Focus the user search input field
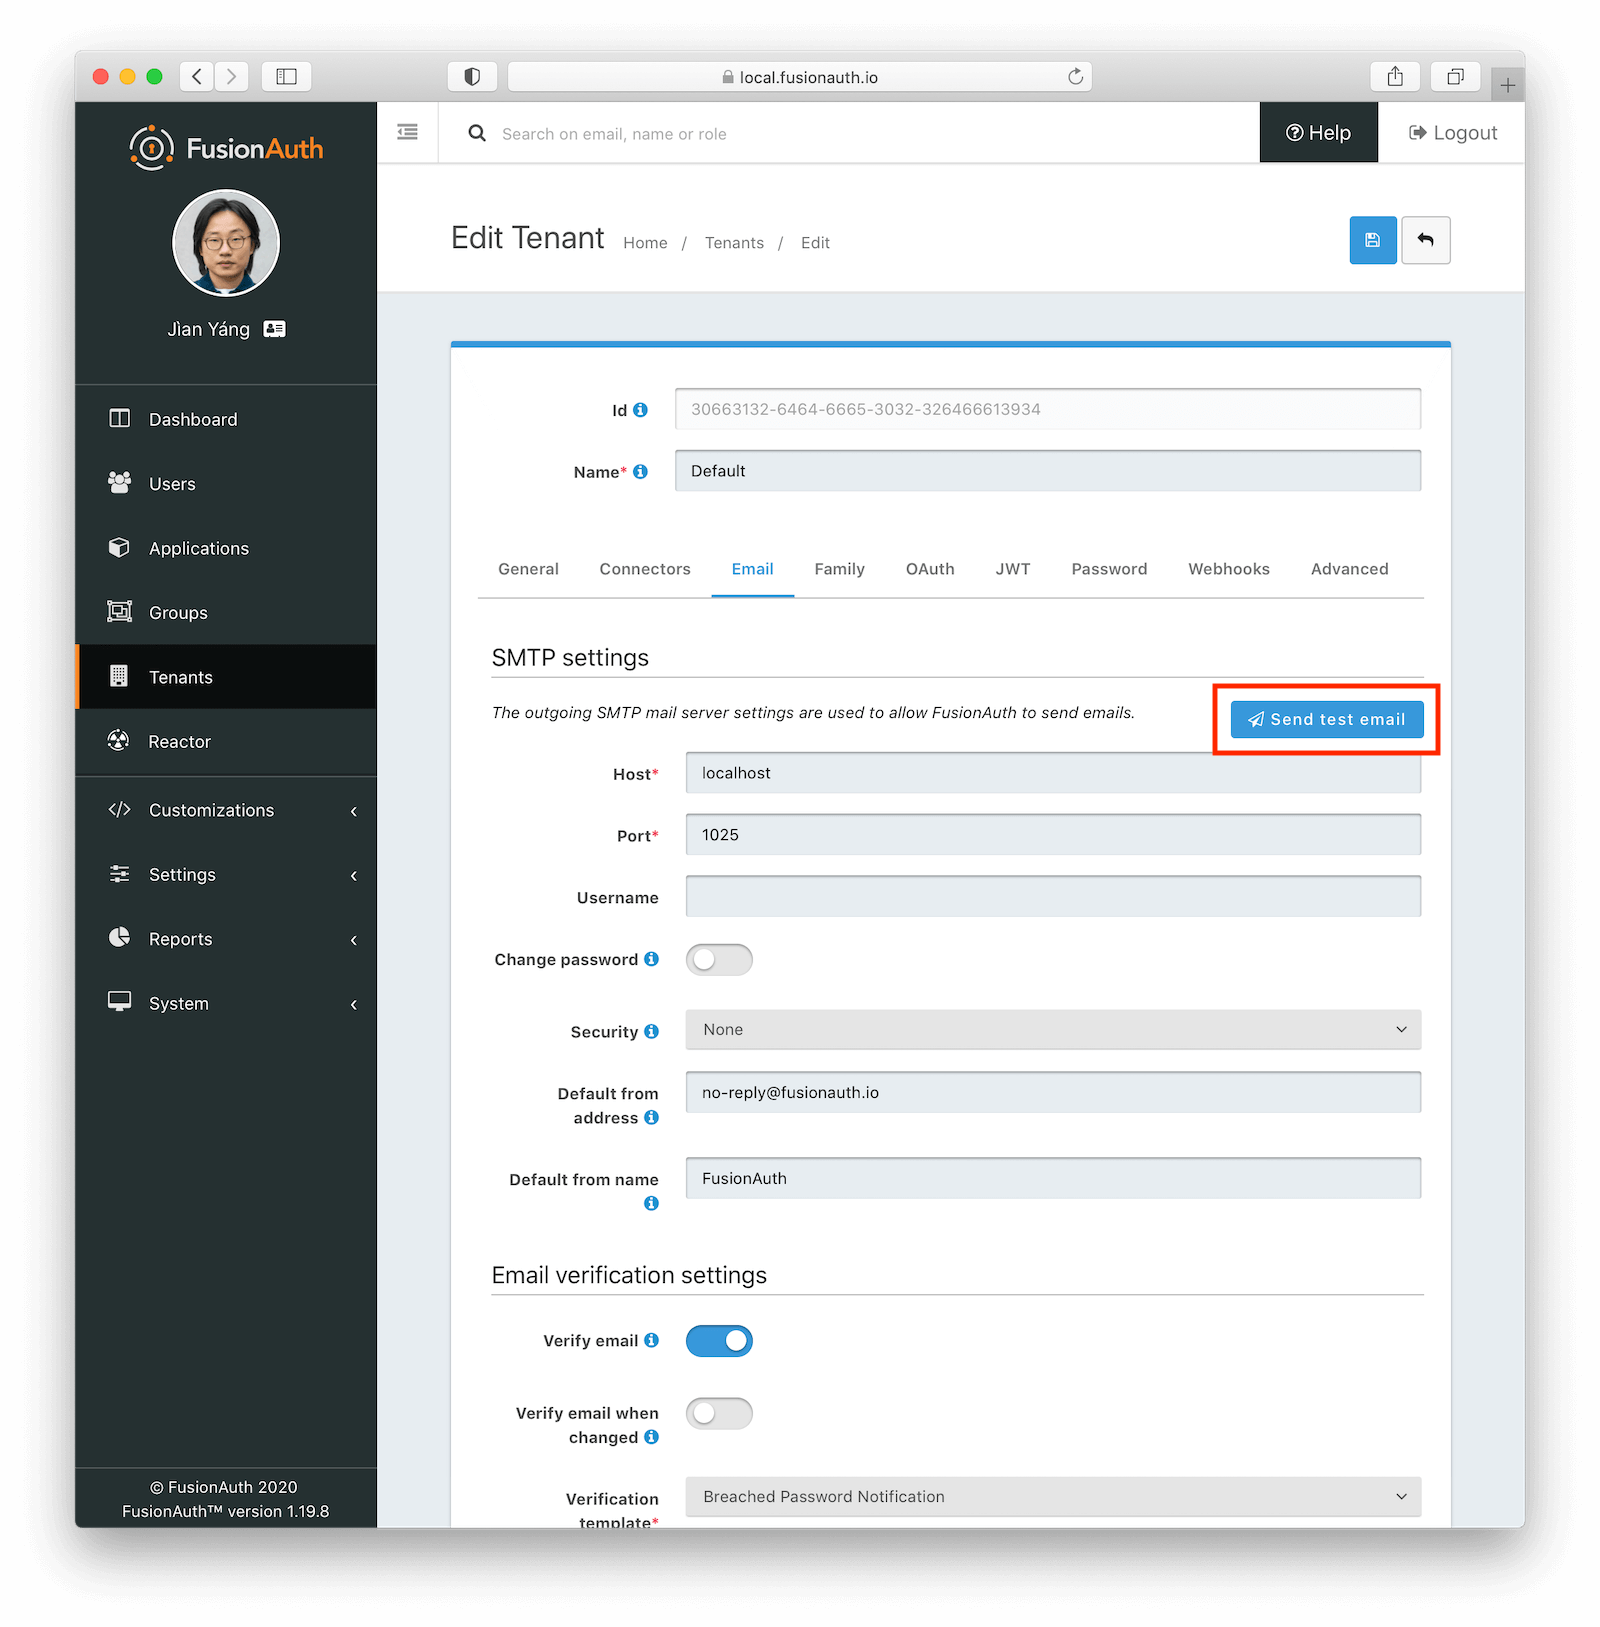1600x1627 pixels. (x=870, y=133)
